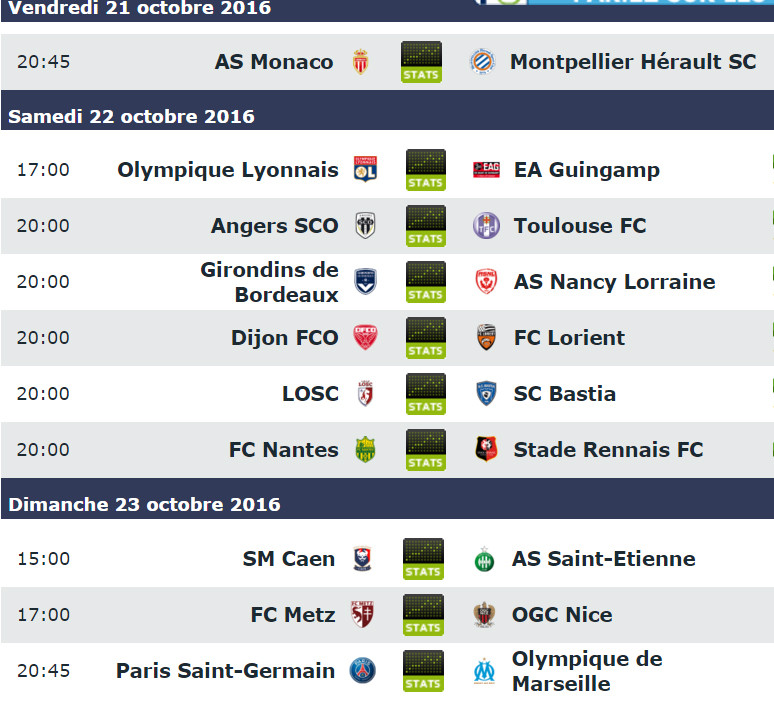Open STATS for Angers vs Toulouse match
The height and width of the screenshot is (716, 774).
point(426,226)
